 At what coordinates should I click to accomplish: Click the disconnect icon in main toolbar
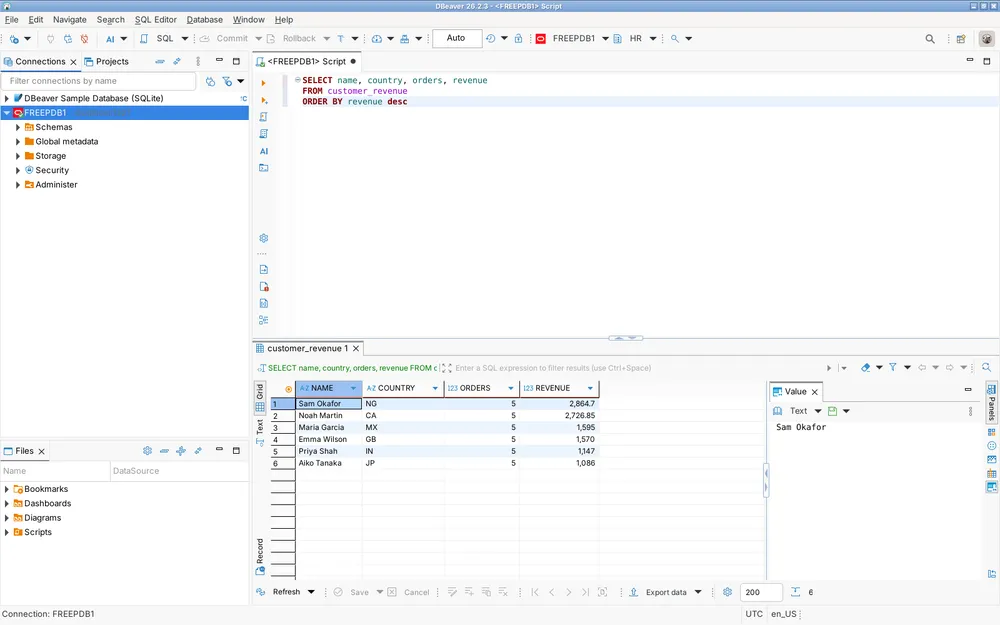coord(84,39)
